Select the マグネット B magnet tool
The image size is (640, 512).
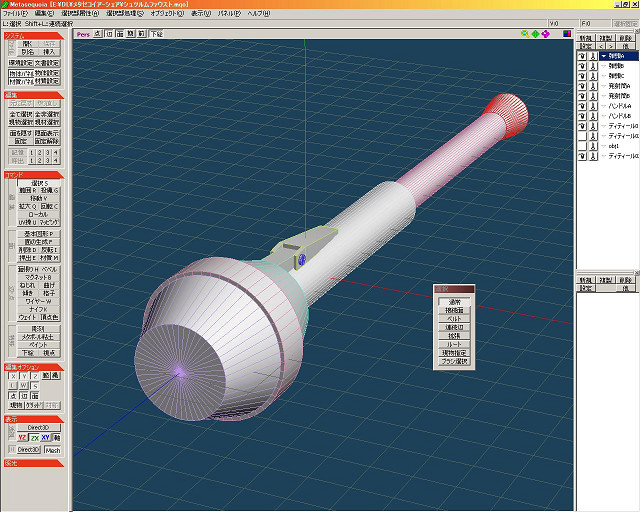(x=39, y=278)
